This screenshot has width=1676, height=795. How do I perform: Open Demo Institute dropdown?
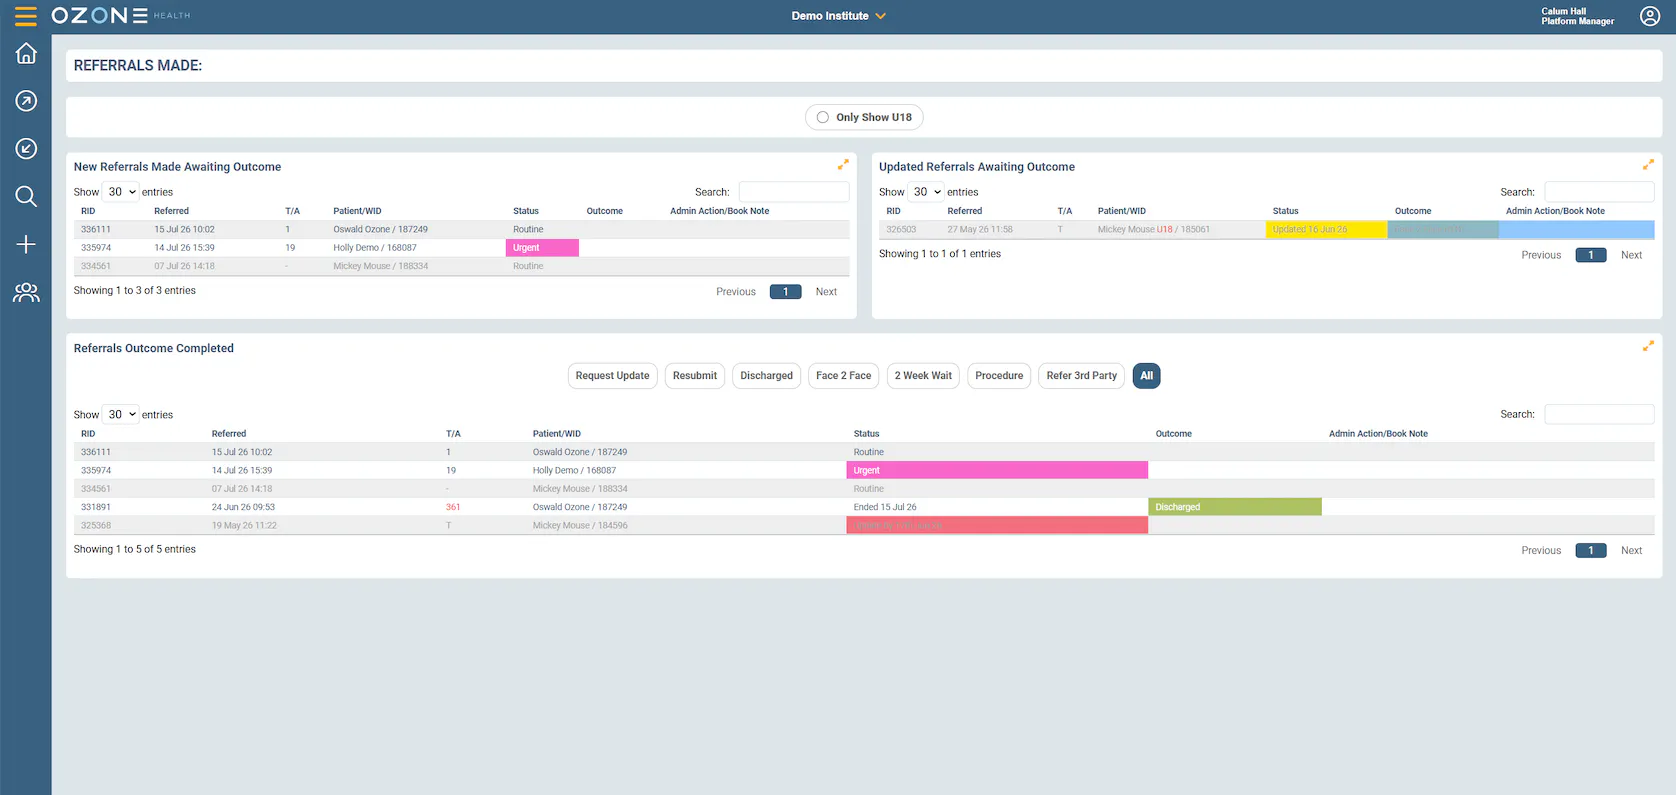[838, 16]
